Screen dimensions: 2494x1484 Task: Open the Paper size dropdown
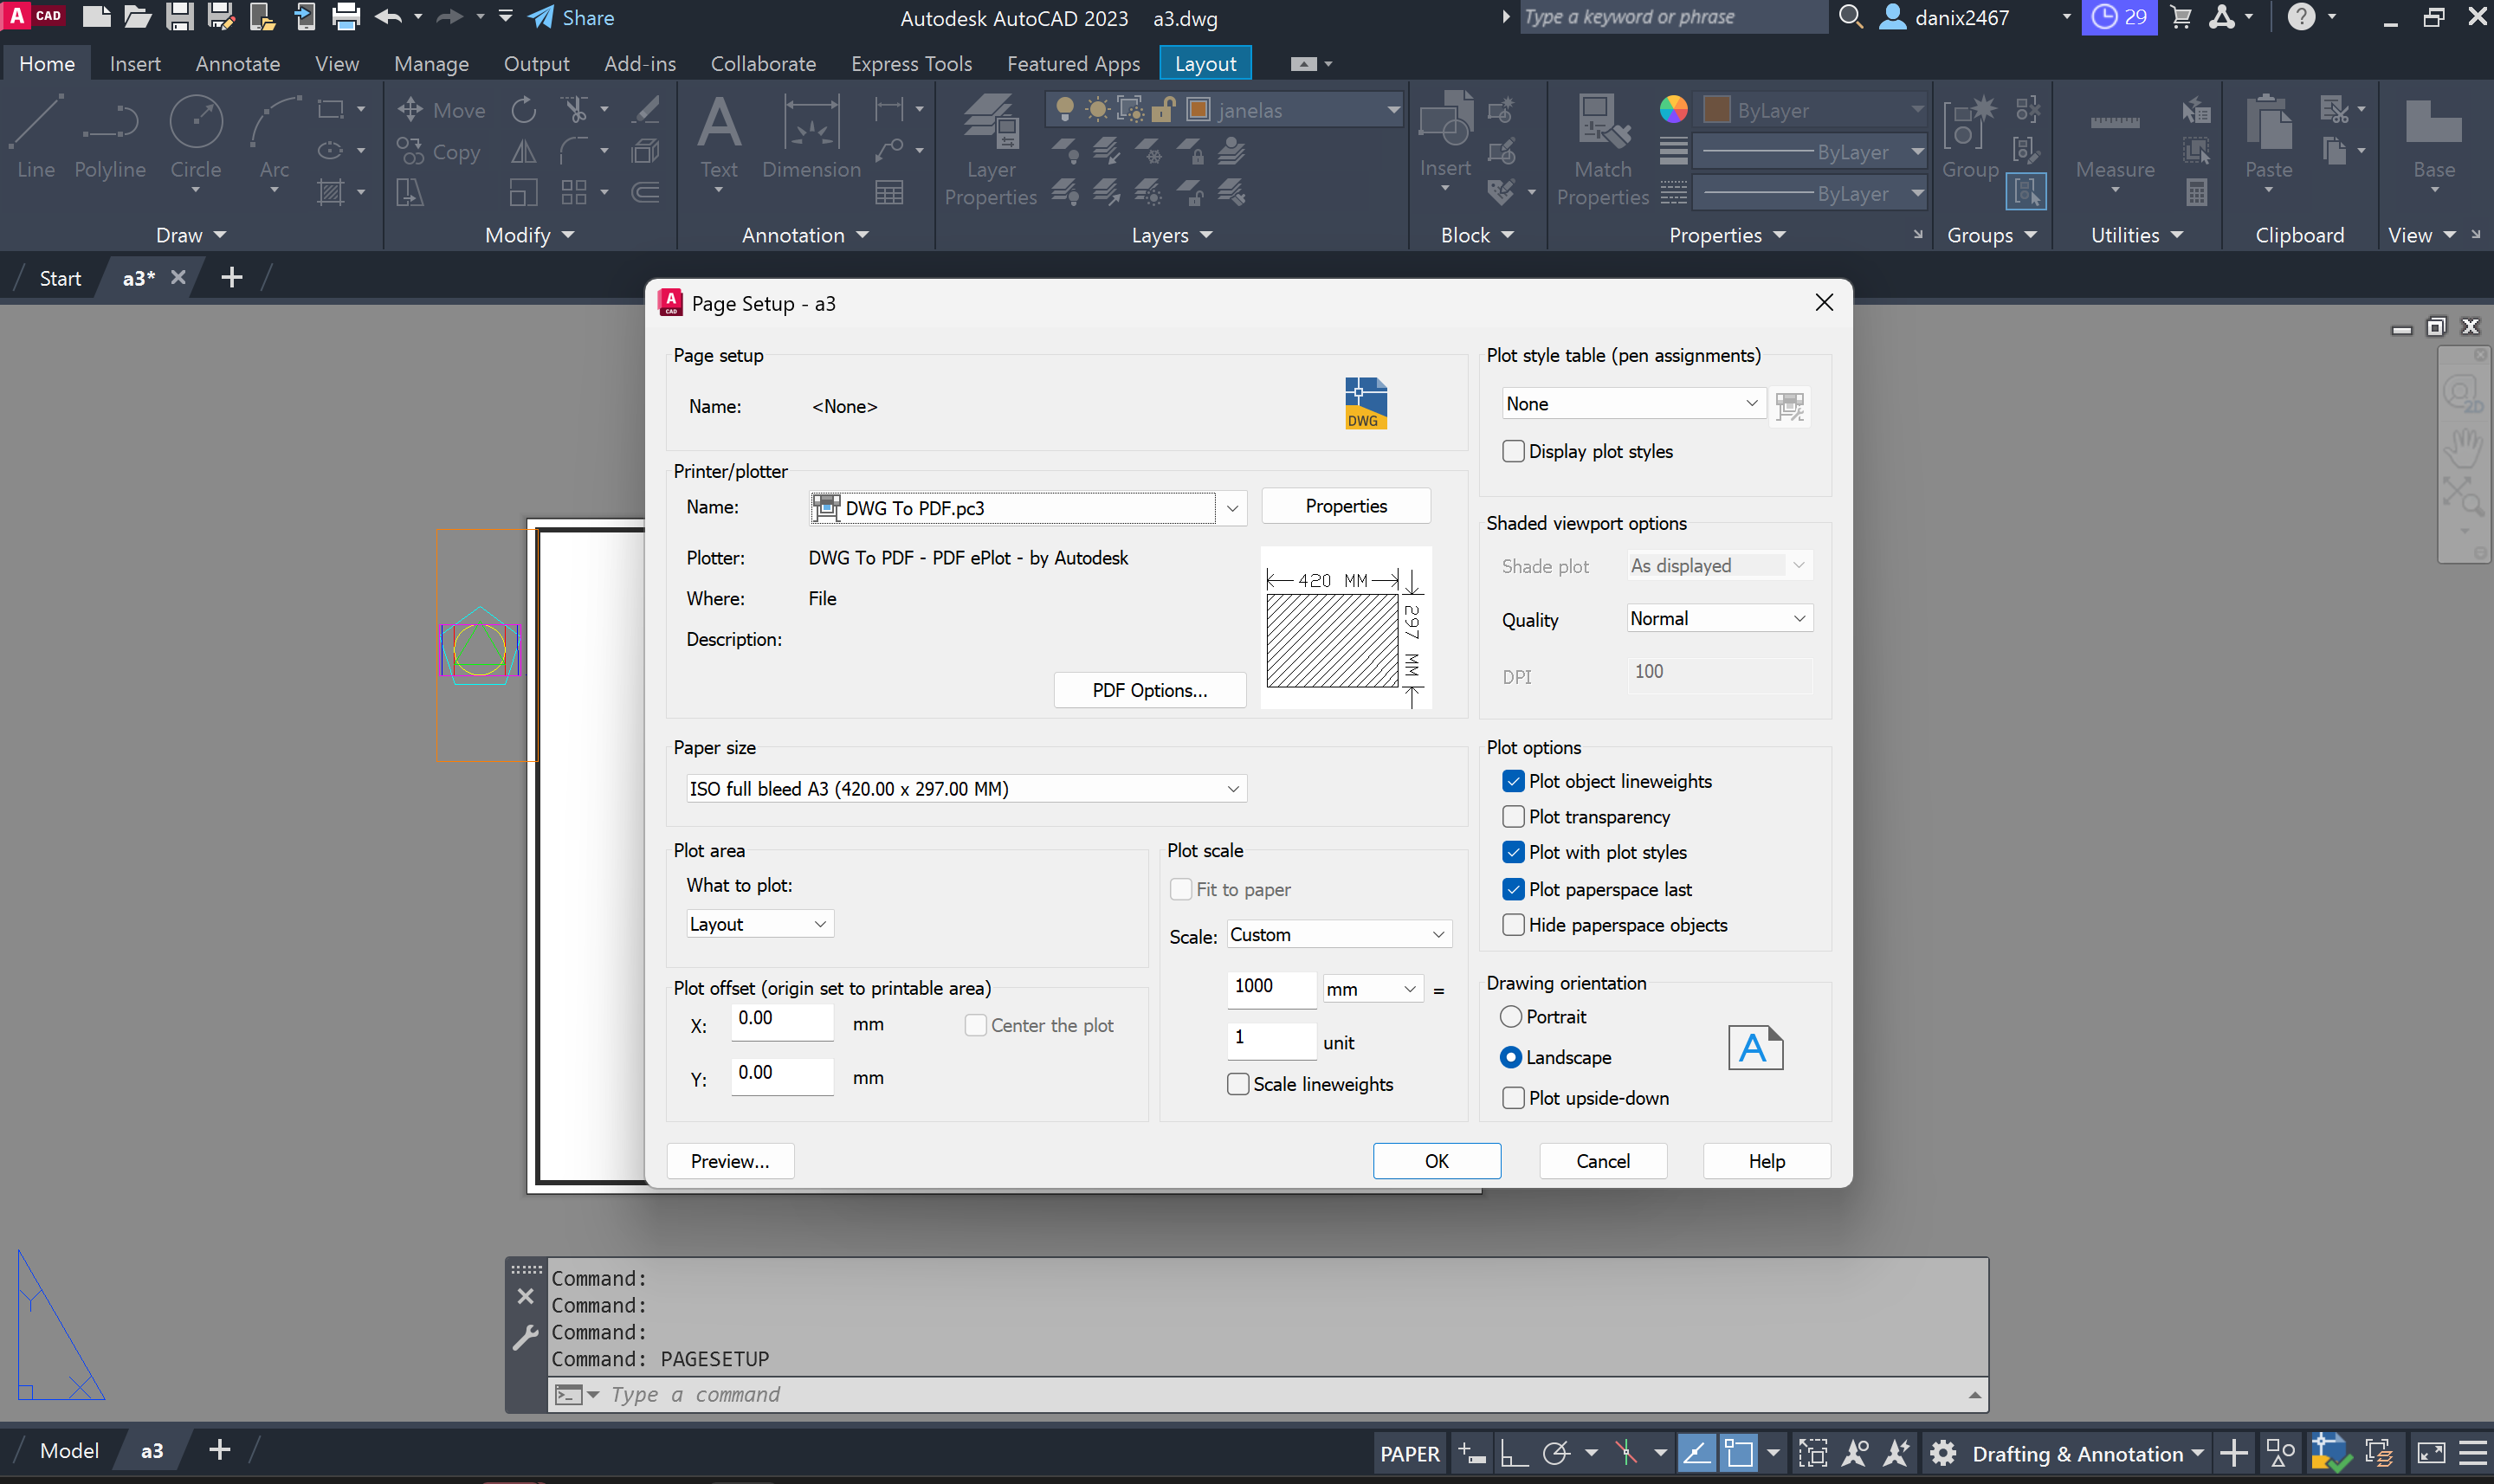point(966,789)
